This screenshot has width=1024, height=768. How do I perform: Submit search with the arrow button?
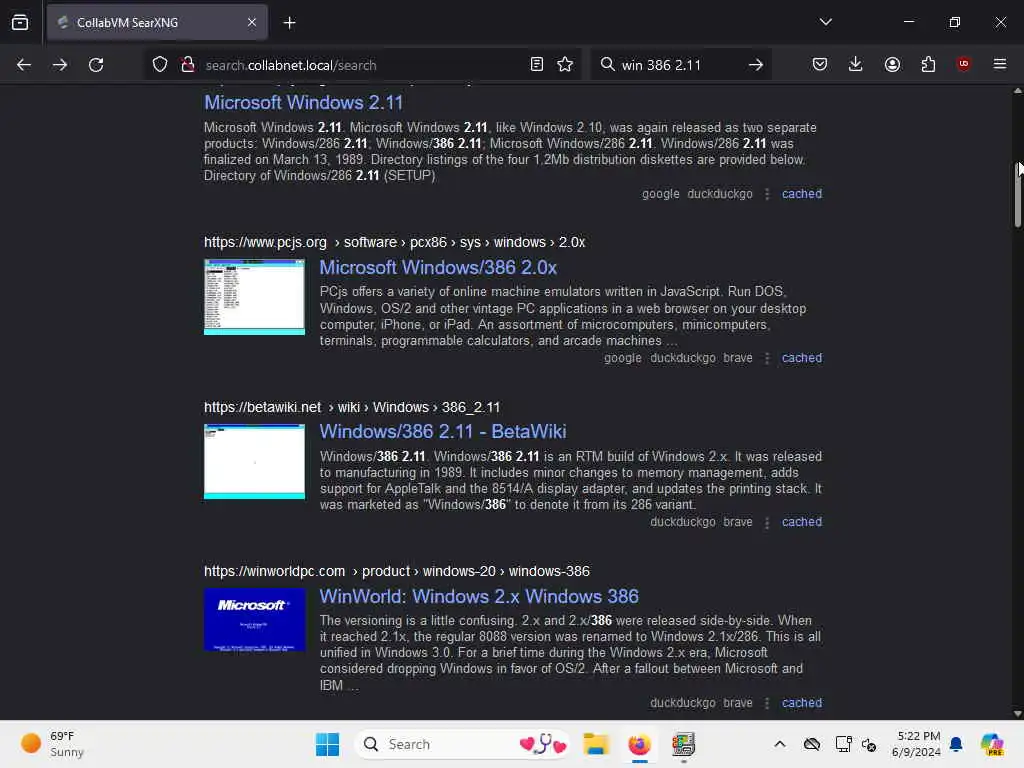(756, 65)
